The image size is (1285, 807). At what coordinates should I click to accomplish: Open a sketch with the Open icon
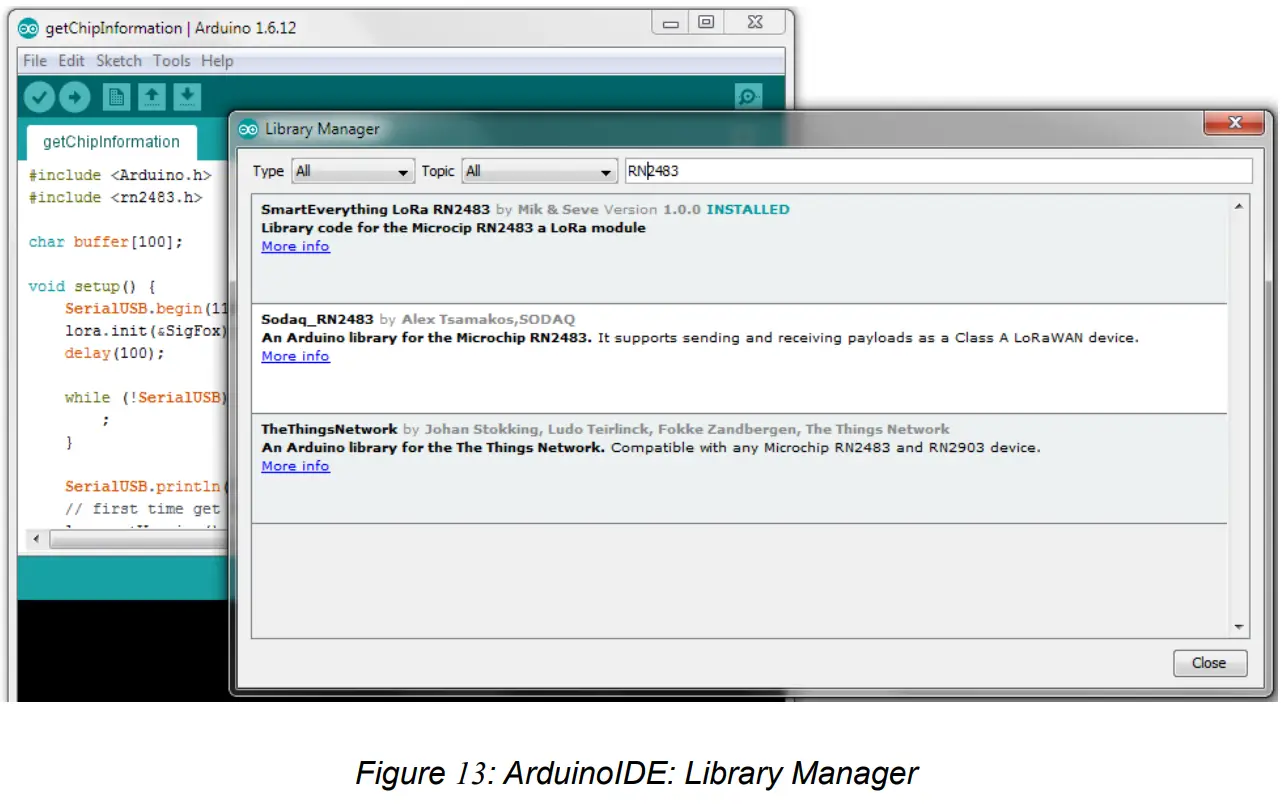152,97
